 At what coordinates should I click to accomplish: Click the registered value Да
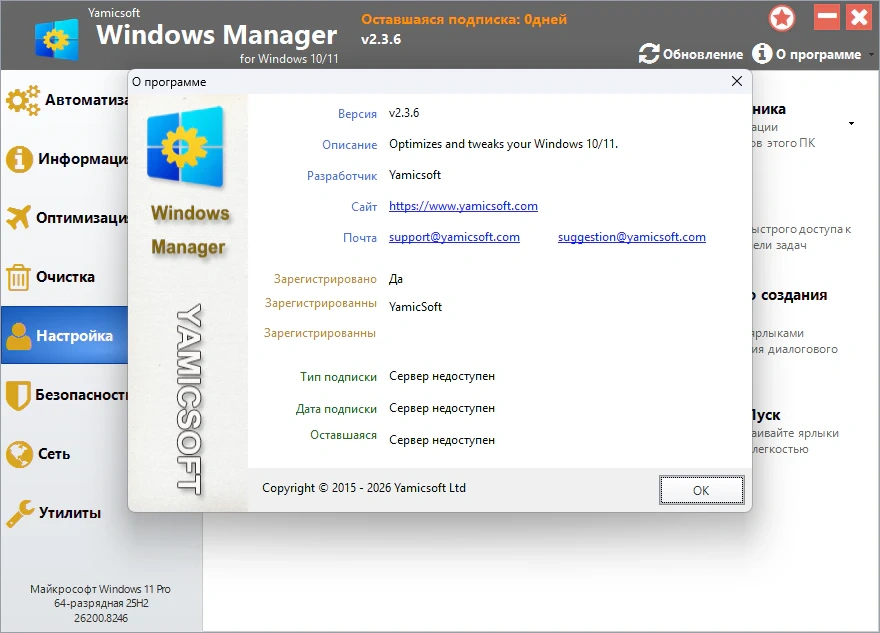tap(396, 279)
